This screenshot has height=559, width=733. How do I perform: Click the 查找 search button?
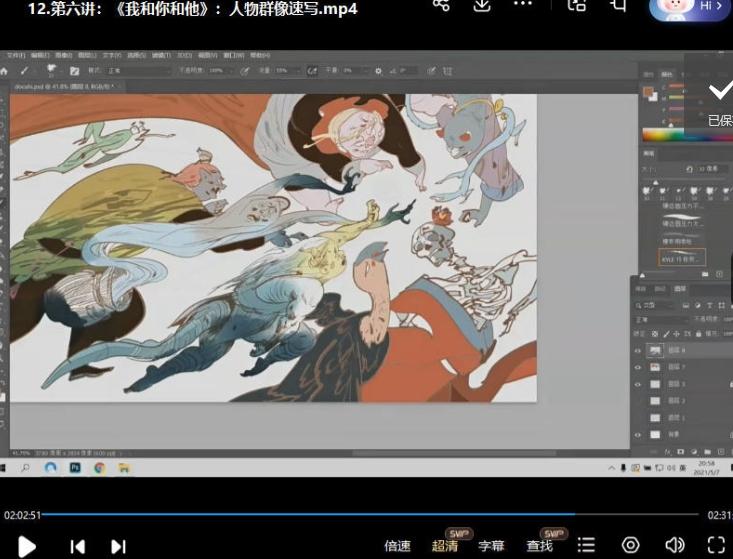click(540, 546)
